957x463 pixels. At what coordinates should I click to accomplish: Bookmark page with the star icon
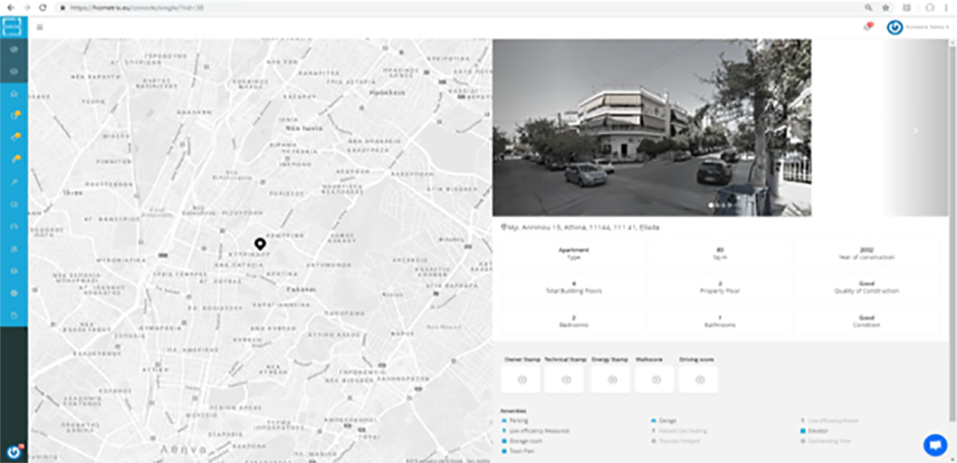[x=885, y=7]
